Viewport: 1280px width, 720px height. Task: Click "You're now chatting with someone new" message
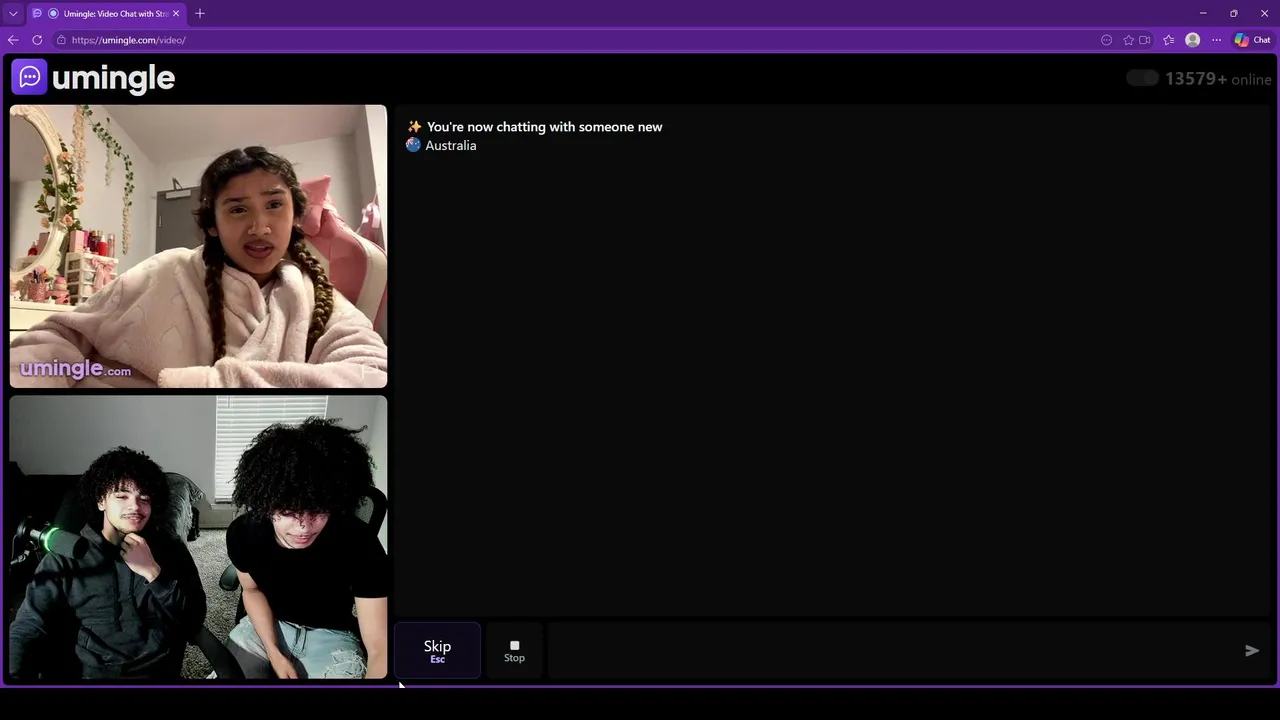[544, 127]
